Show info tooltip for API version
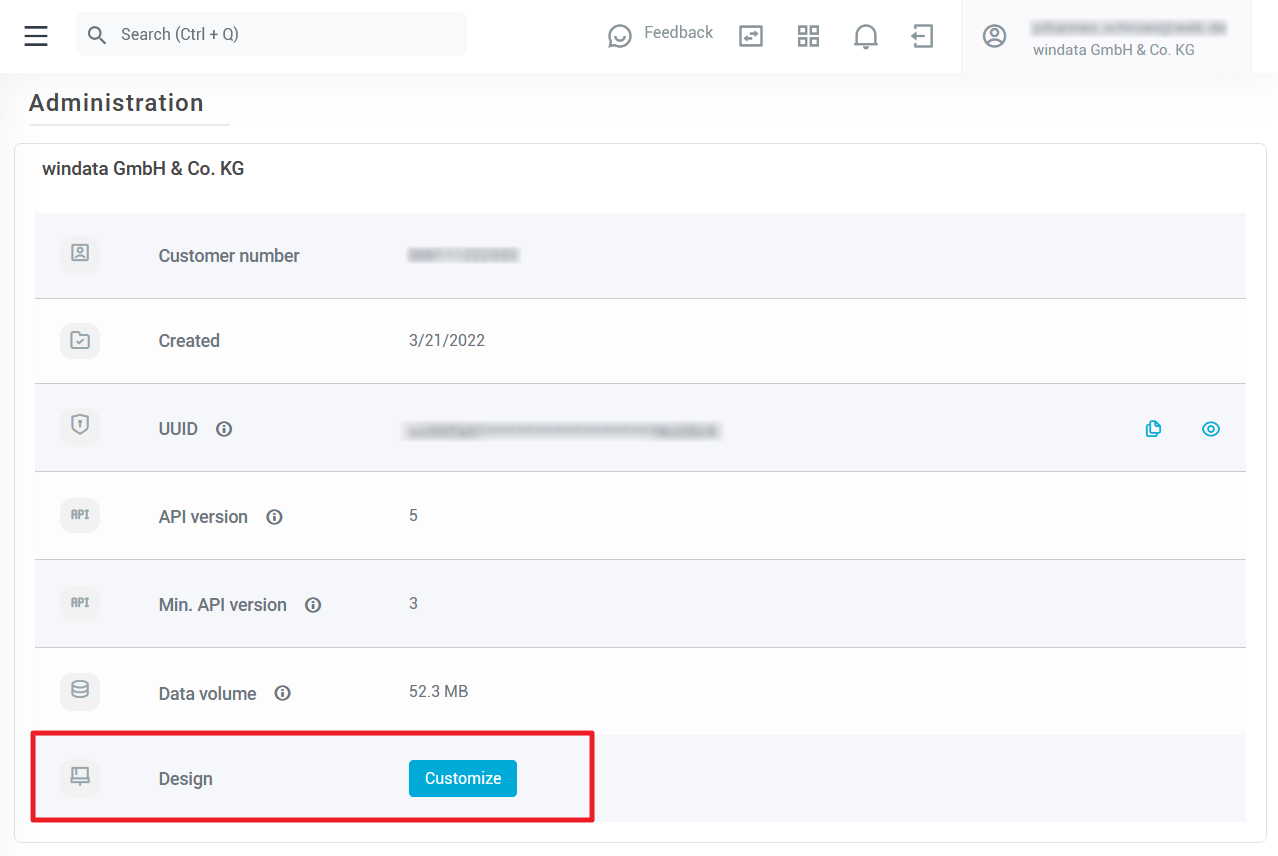Image resolution: width=1278 pixels, height=856 pixels. click(274, 517)
